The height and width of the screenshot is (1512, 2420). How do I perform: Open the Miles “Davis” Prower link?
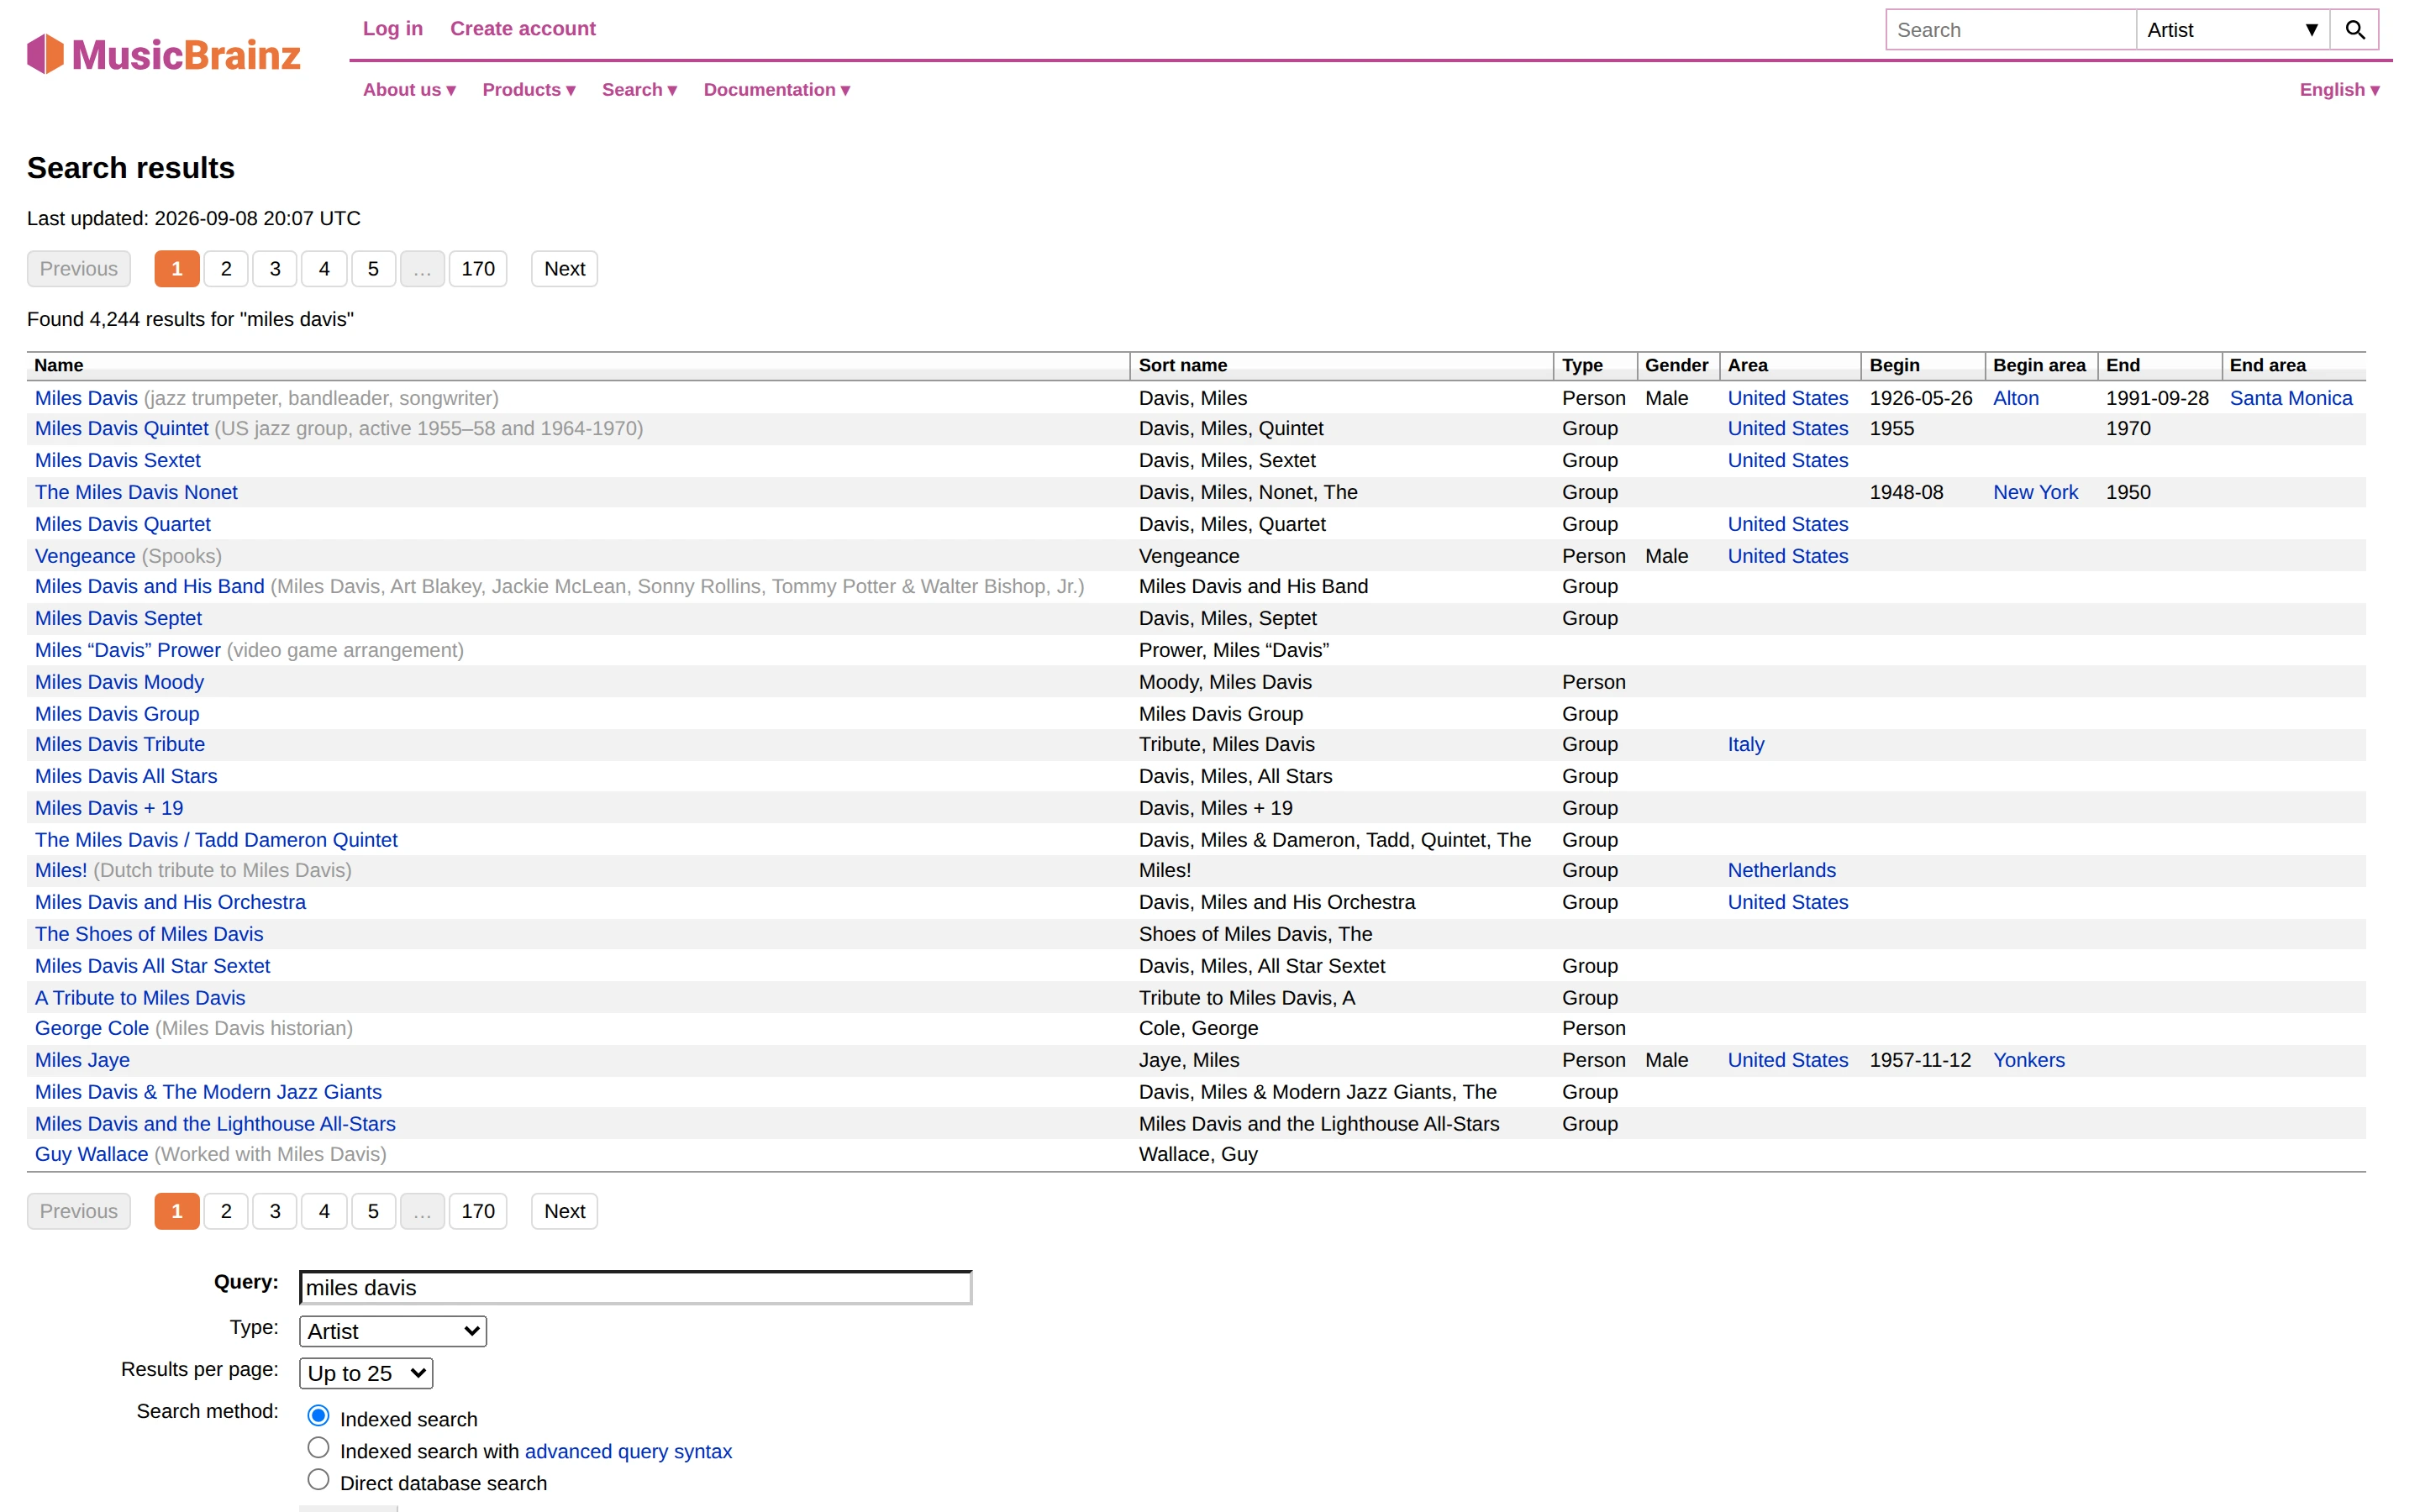(x=128, y=650)
